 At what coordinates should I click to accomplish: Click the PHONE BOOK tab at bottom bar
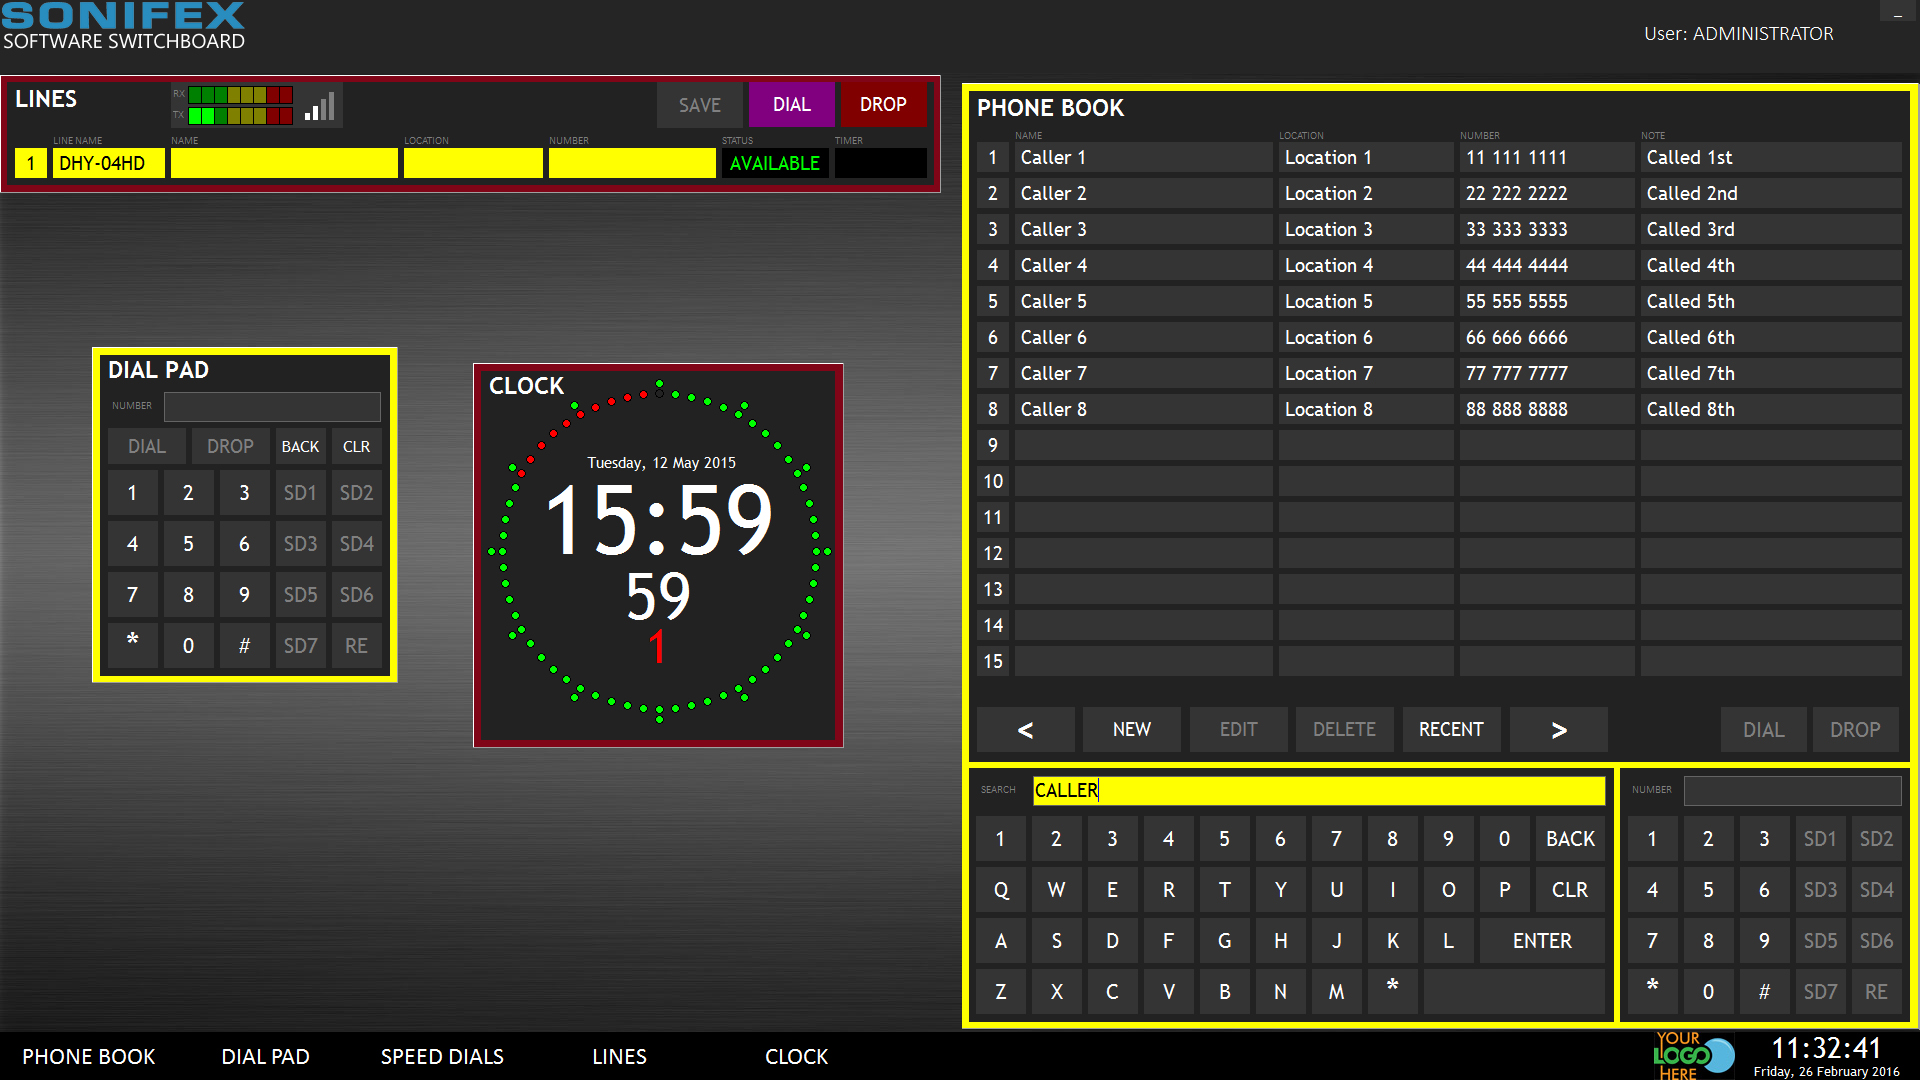92,1055
